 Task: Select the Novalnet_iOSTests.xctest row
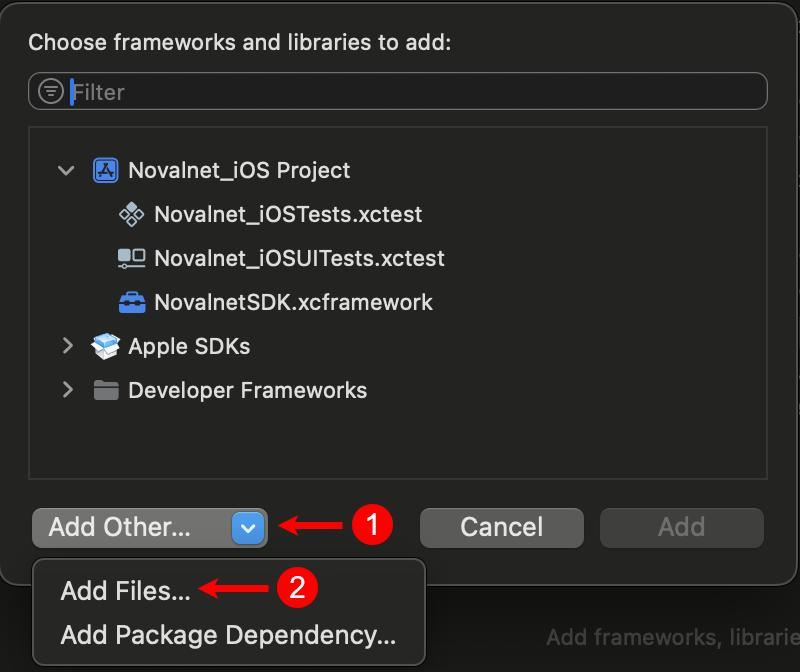tap(288, 214)
